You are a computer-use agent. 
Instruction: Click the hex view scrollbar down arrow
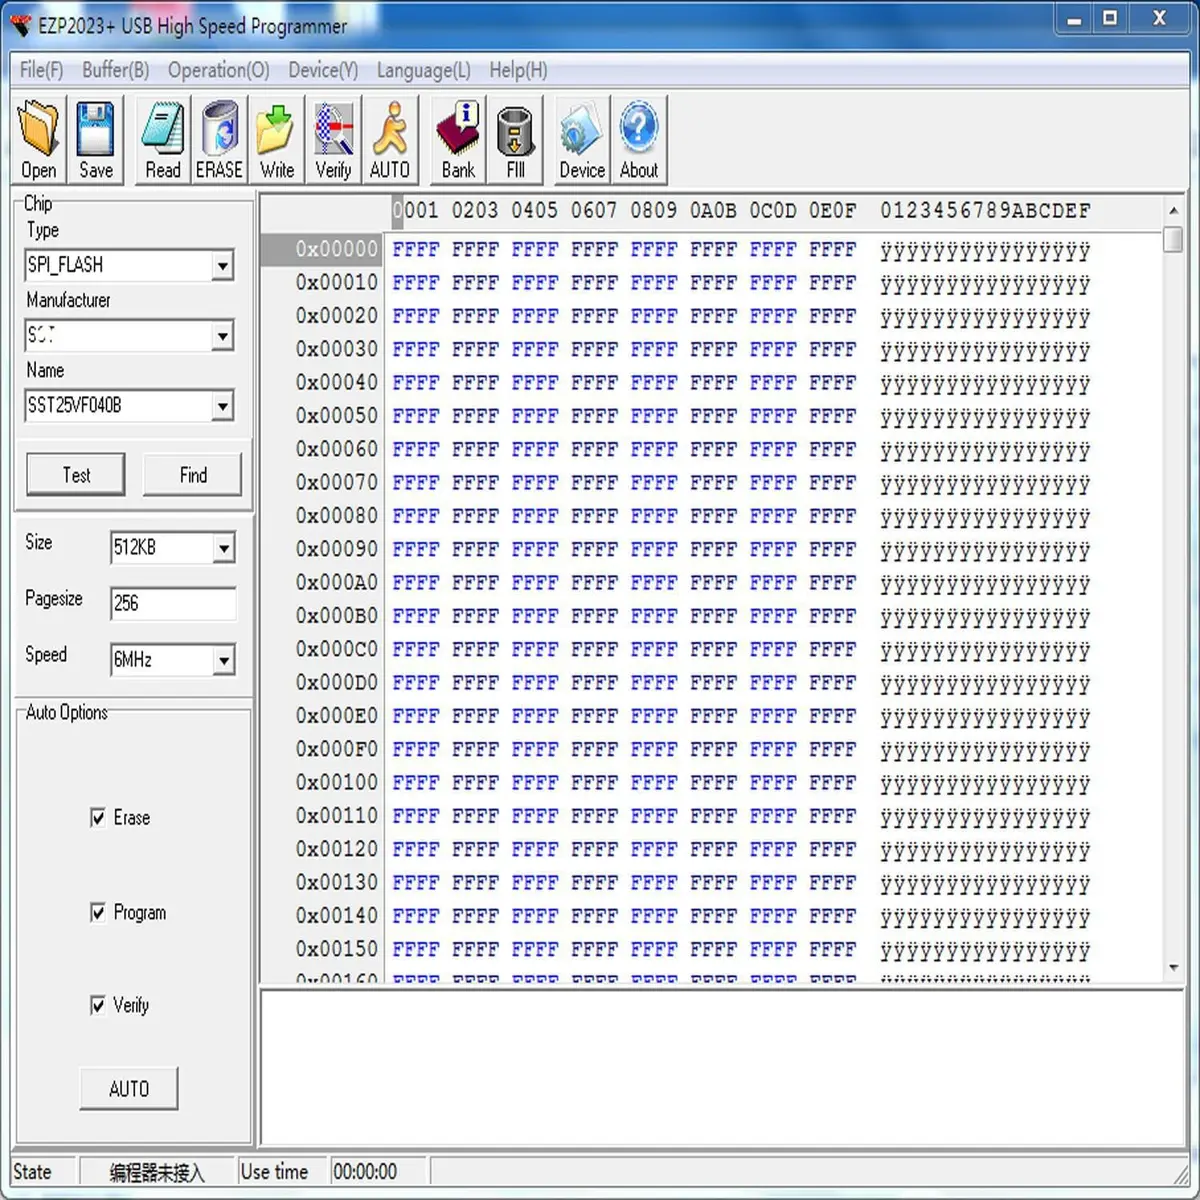tap(1173, 967)
